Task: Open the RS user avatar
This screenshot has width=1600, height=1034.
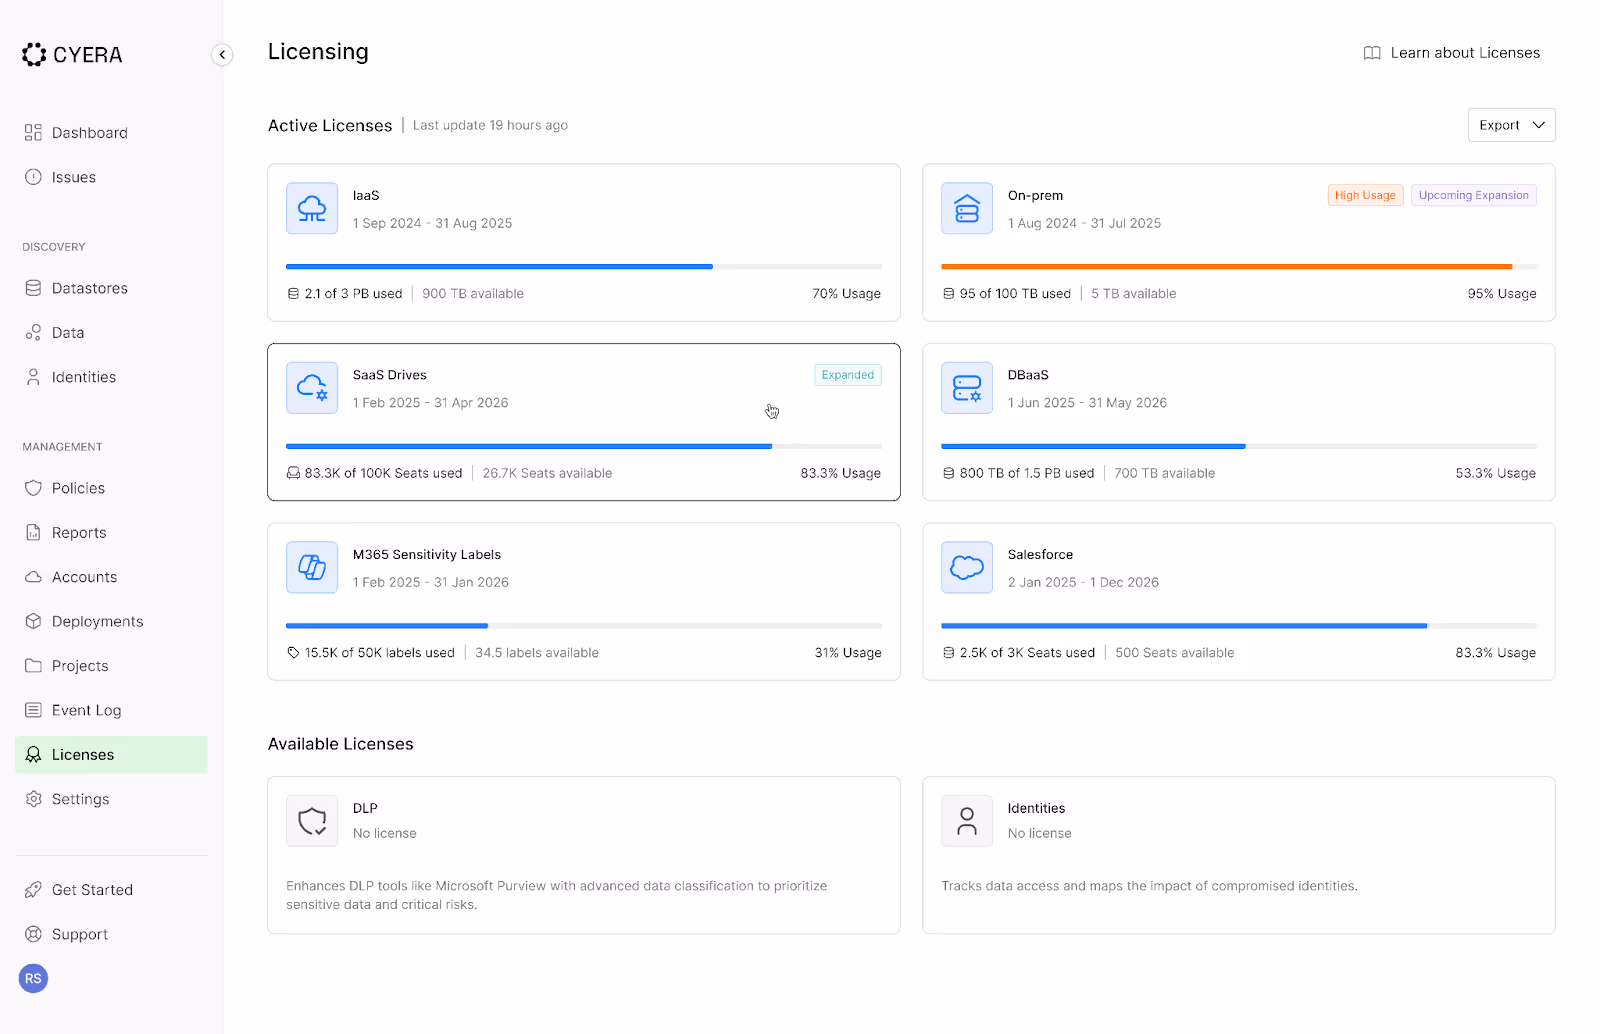Action: (33, 979)
